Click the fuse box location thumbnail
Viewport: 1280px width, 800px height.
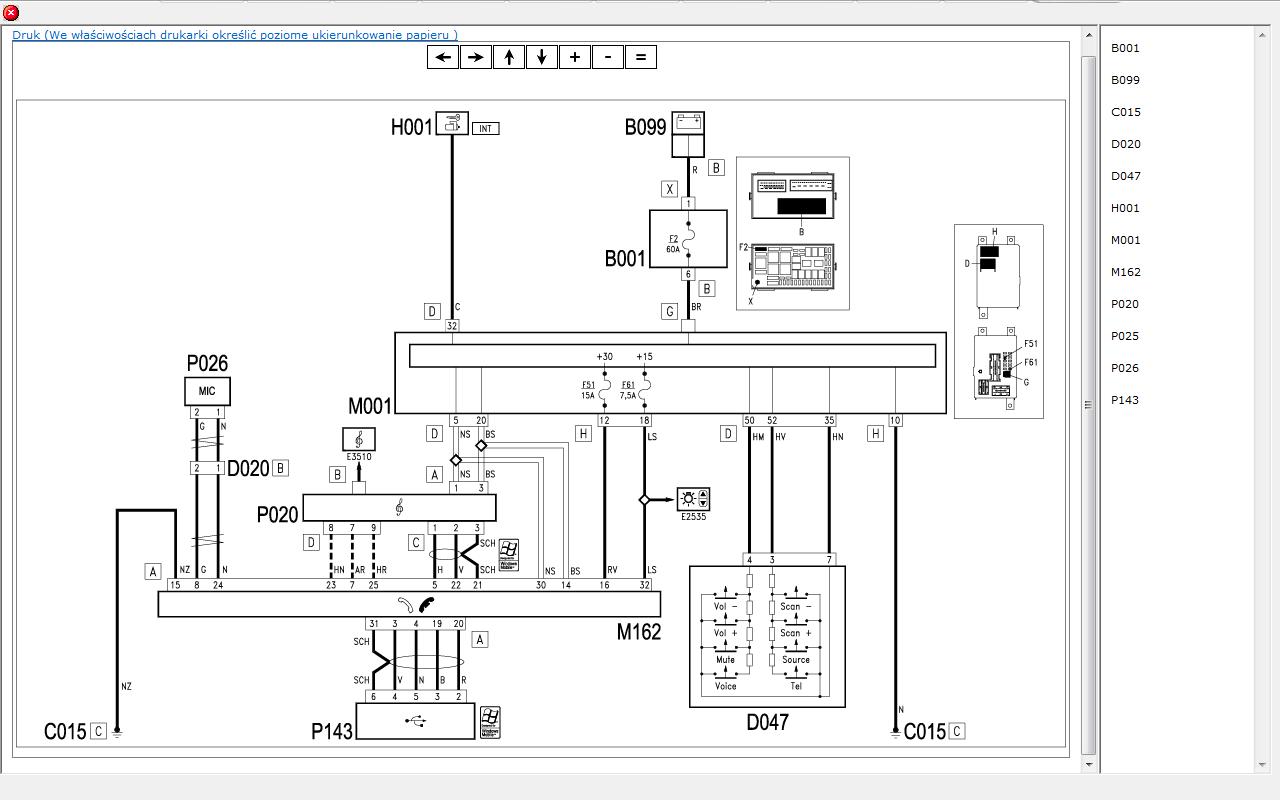pyautogui.click(x=793, y=233)
